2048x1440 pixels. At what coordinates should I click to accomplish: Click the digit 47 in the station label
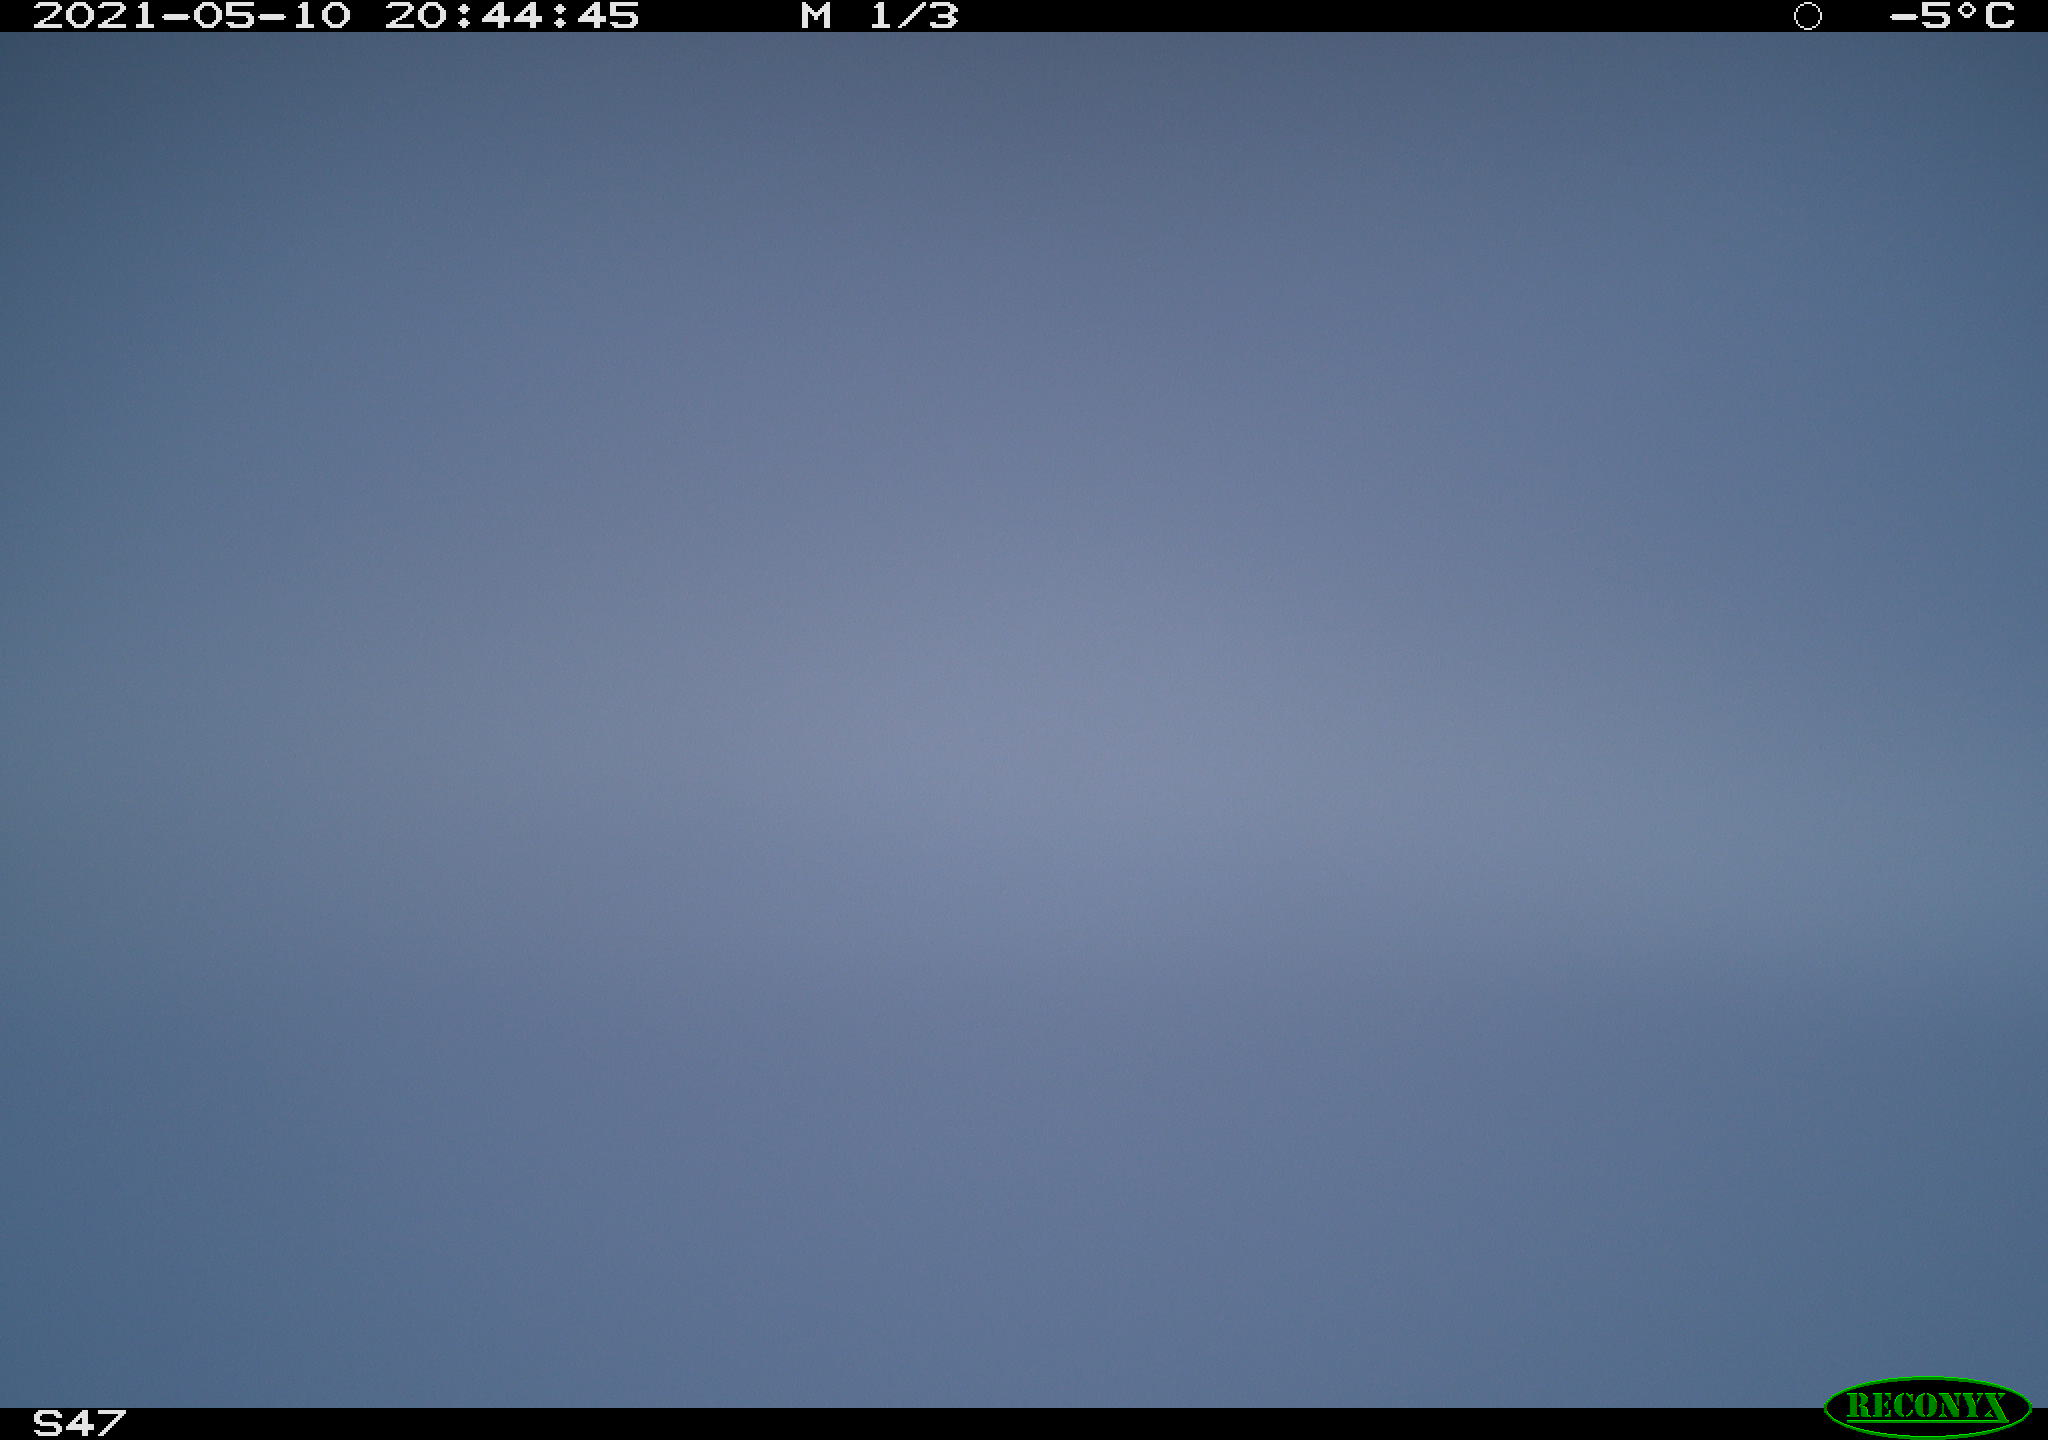tap(96, 1422)
